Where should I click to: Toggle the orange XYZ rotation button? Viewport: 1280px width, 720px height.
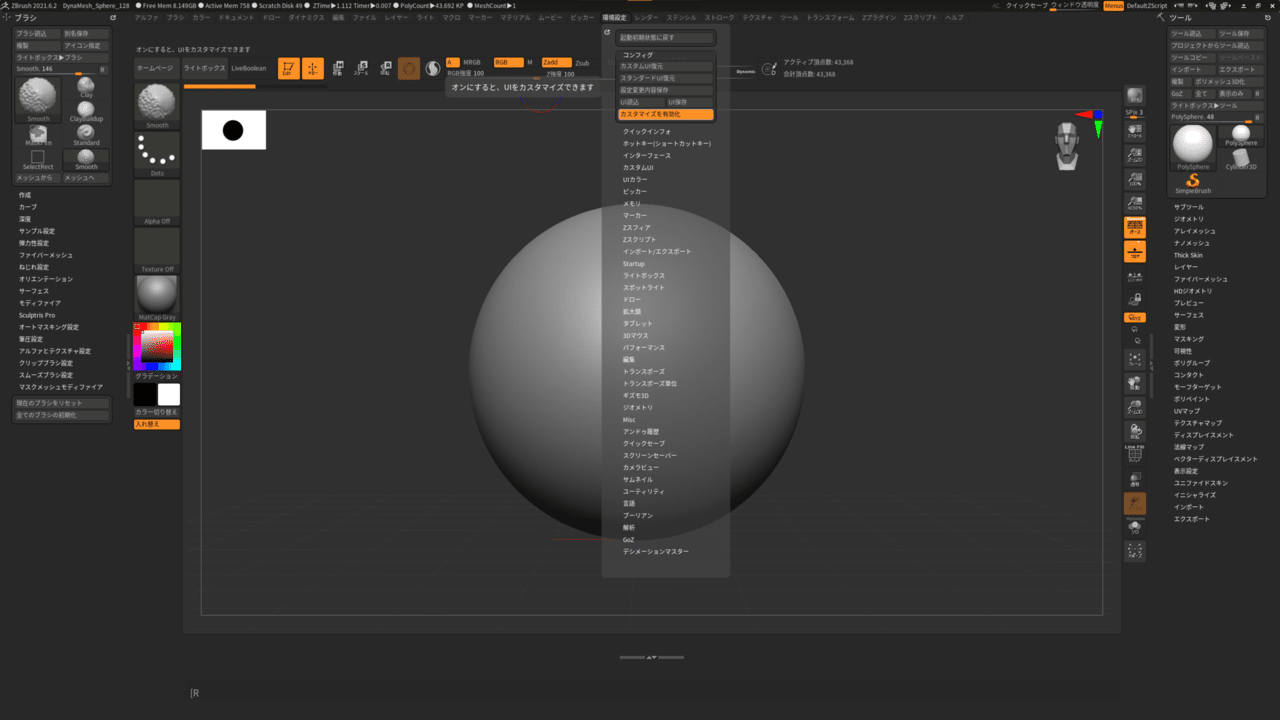(1135, 317)
